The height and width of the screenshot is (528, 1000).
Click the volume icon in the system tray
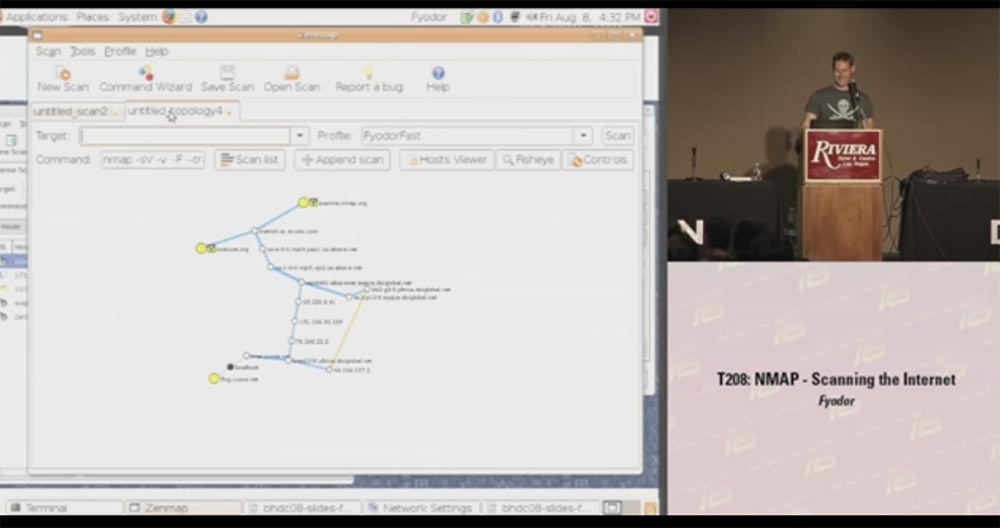click(x=531, y=17)
